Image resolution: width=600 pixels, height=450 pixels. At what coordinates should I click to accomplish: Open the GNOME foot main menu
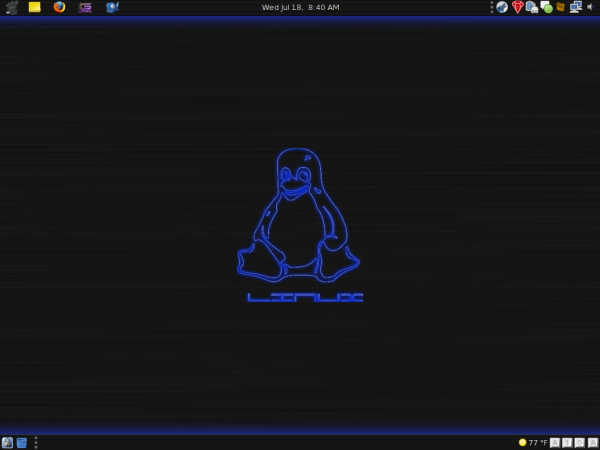coord(12,7)
